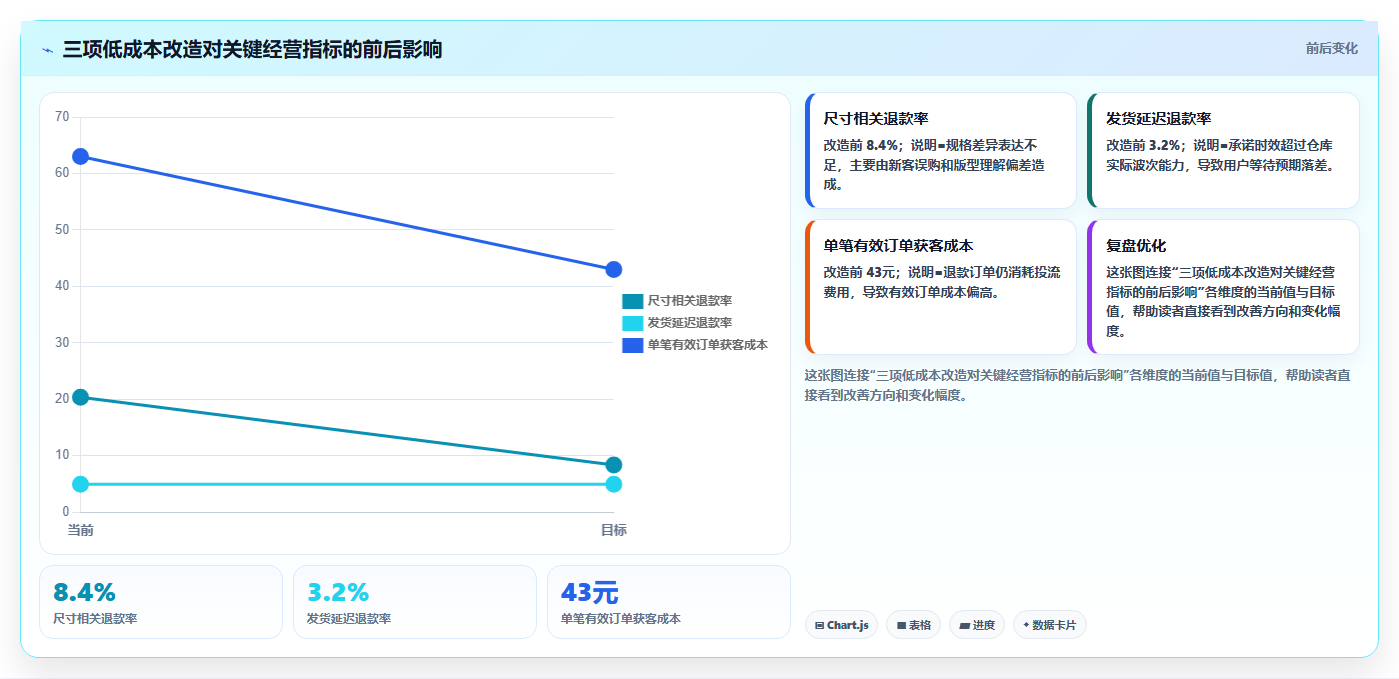The height and width of the screenshot is (679, 1399).
Task: Toggle 单笔有效订单获客成本 legend color box
Action: (633, 345)
